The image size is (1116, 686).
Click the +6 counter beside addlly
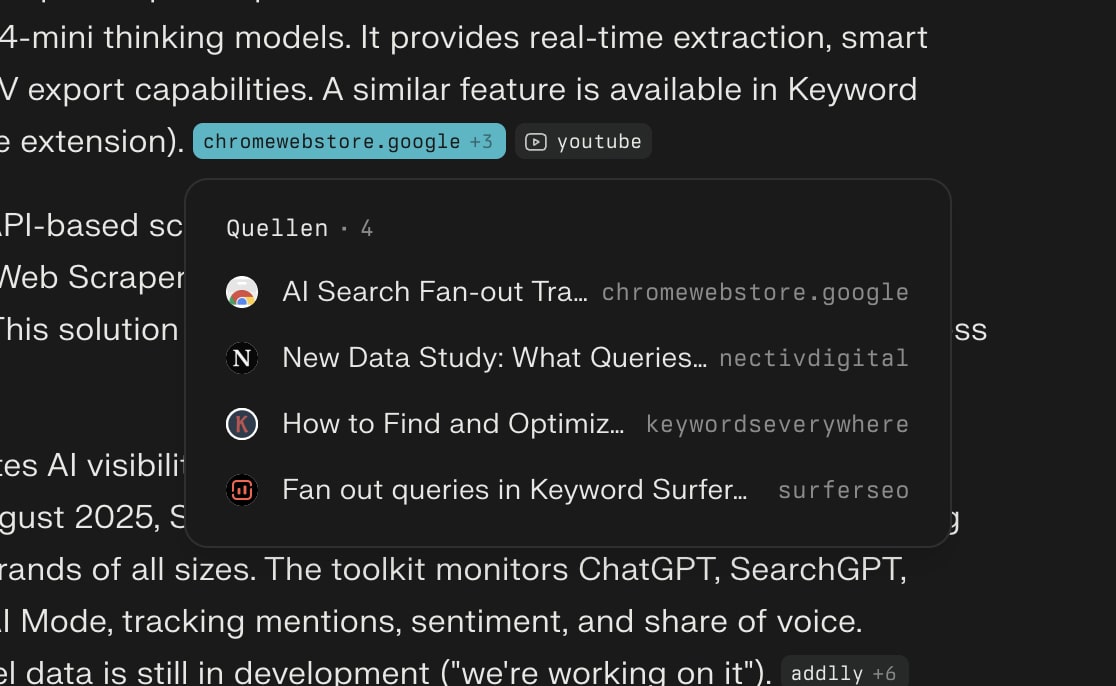[x=884, y=673]
